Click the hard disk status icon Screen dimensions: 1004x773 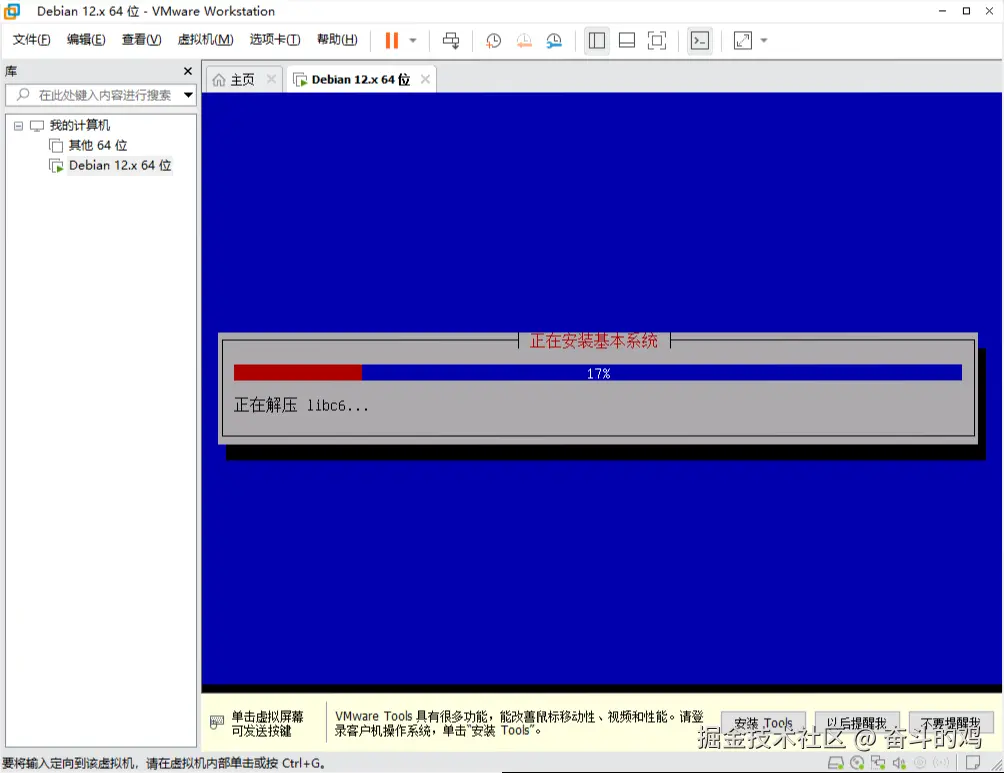click(837, 762)
